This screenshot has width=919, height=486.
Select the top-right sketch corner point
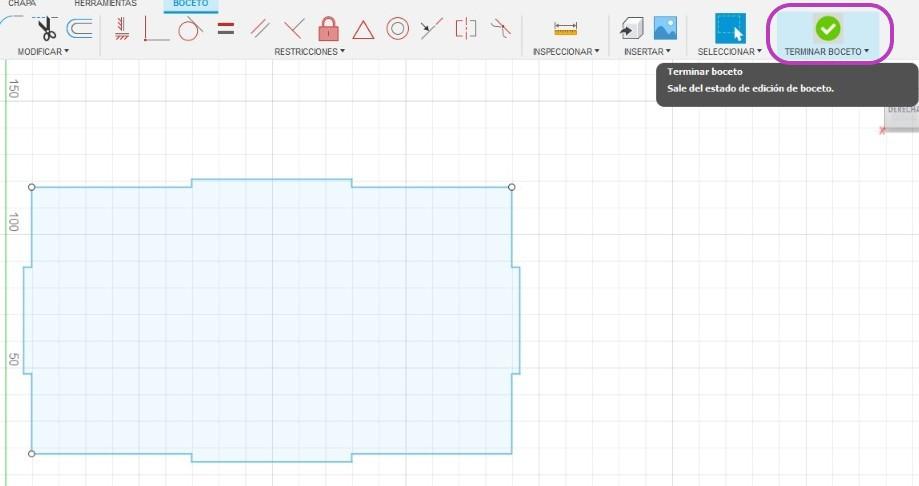(x=512, y=187)
